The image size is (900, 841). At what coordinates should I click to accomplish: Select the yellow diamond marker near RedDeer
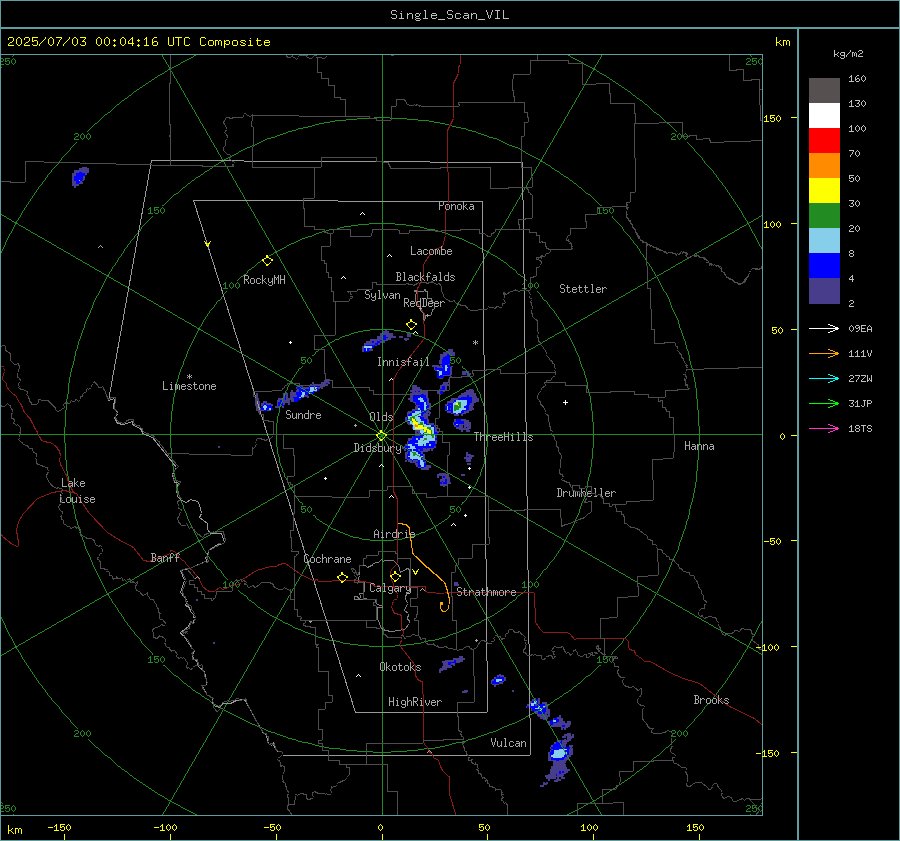point(411,325)
